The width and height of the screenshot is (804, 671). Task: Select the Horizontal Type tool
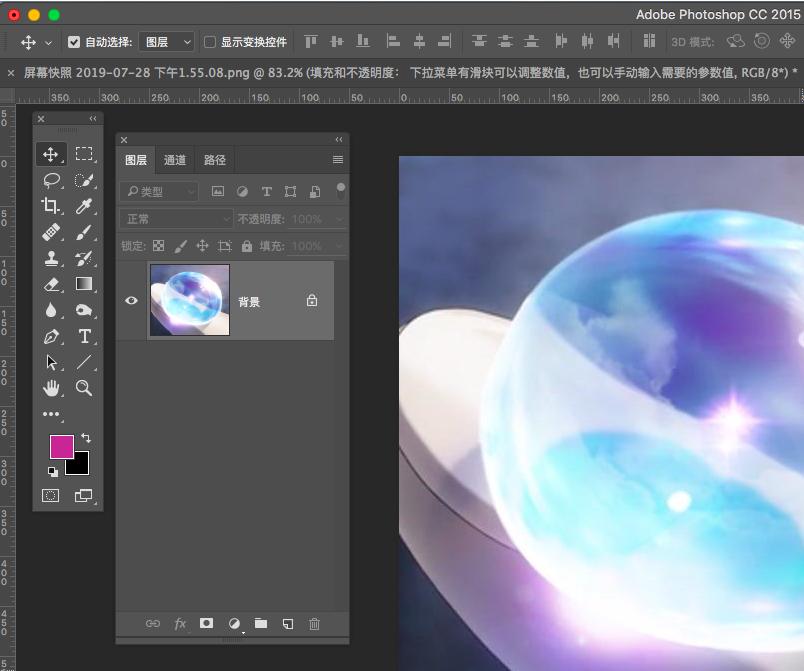[84, 336]
